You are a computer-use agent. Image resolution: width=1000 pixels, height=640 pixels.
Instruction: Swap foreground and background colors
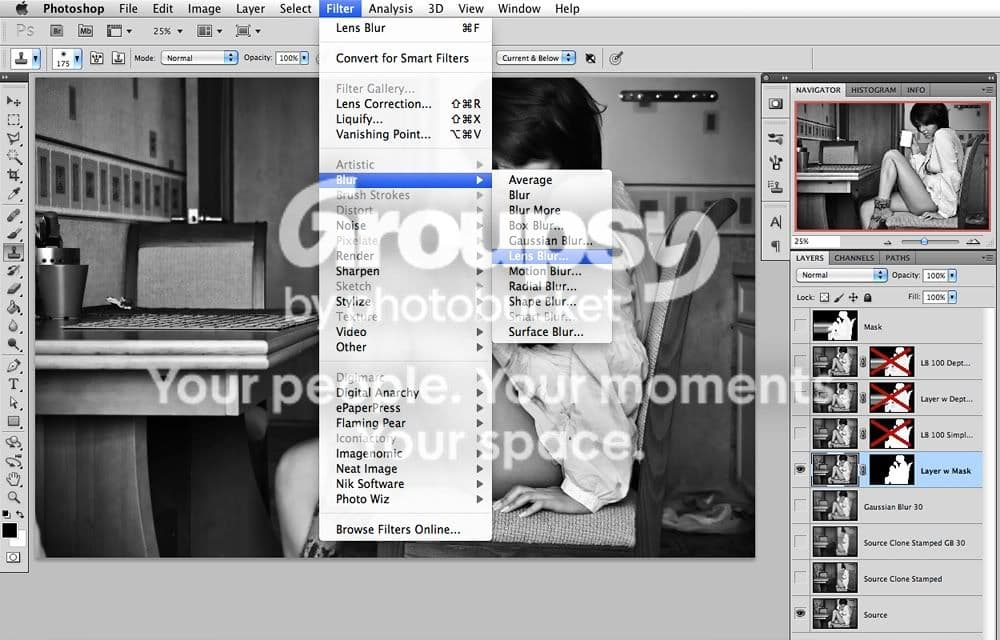coord(20,514)
